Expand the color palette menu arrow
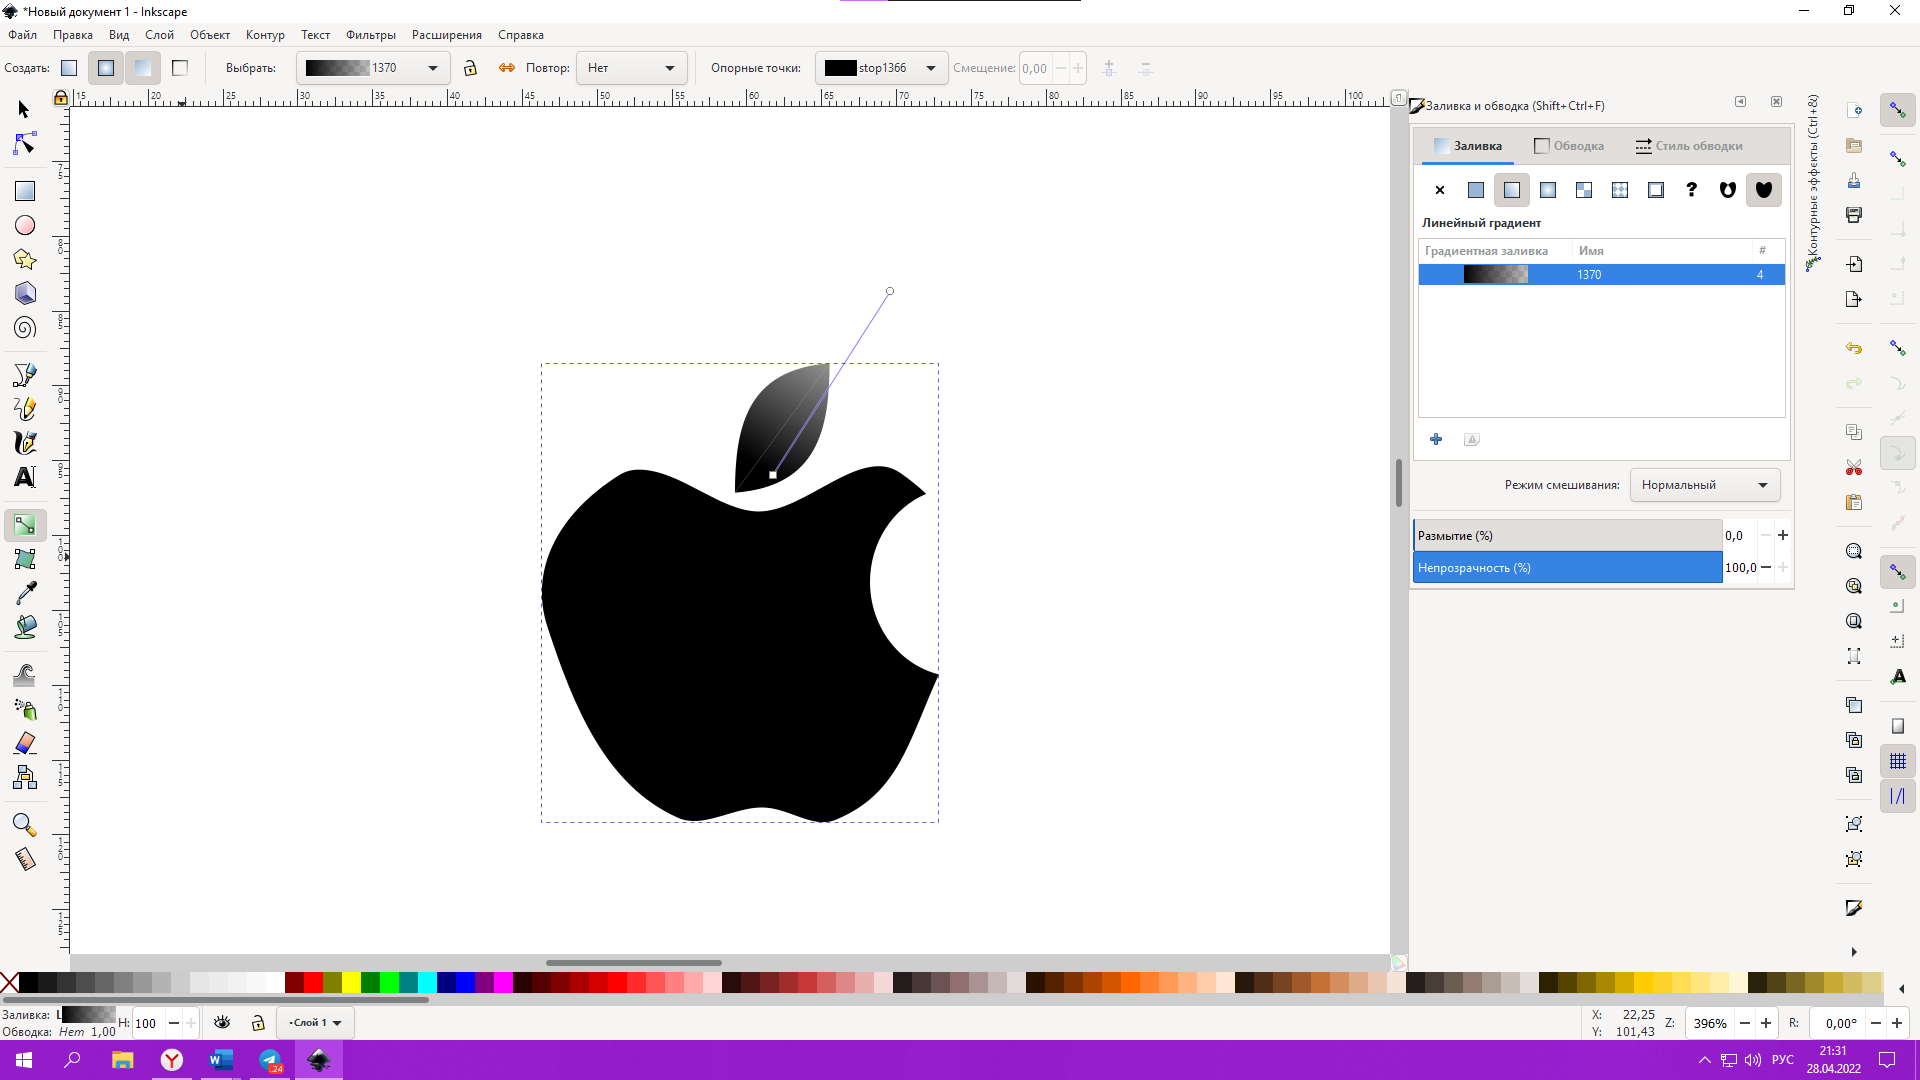 (x=1902, y=989)
